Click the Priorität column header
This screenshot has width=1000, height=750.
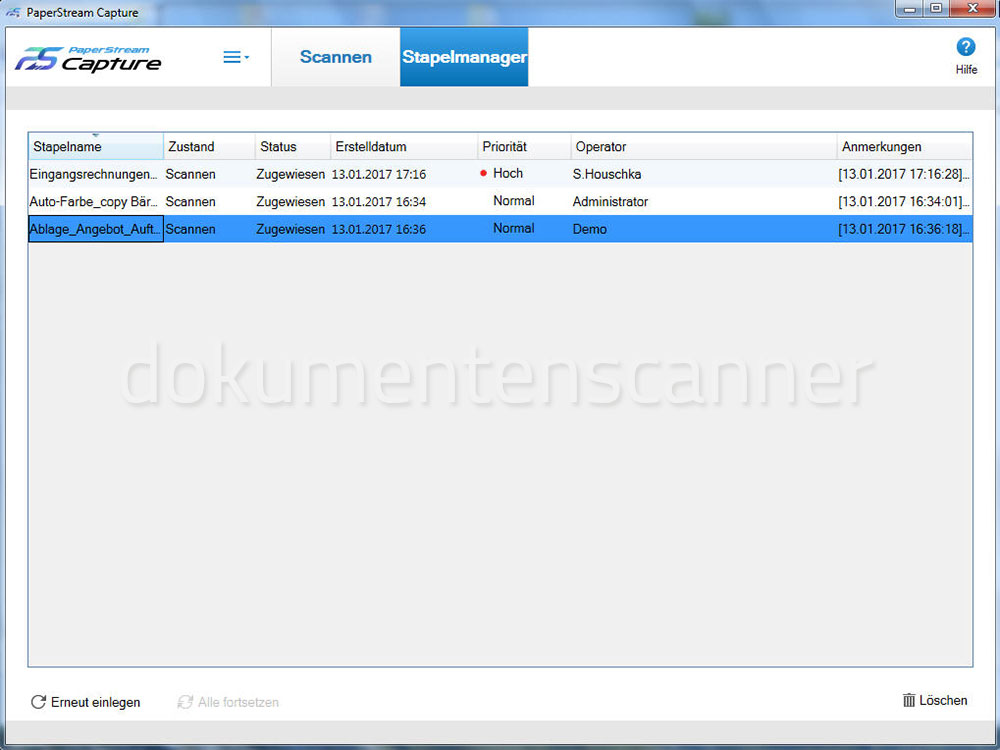point(504,146)
